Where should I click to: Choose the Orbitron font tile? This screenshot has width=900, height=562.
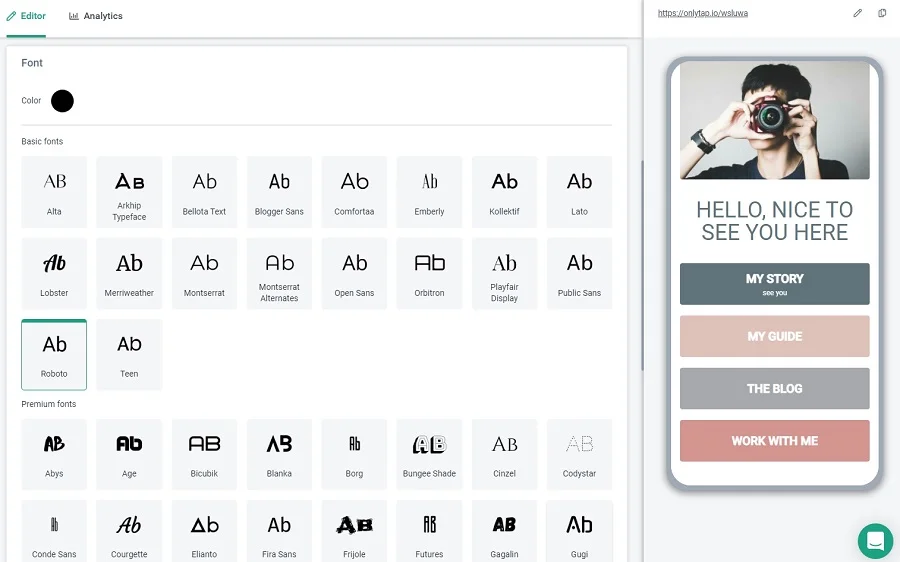pos(429,272)
